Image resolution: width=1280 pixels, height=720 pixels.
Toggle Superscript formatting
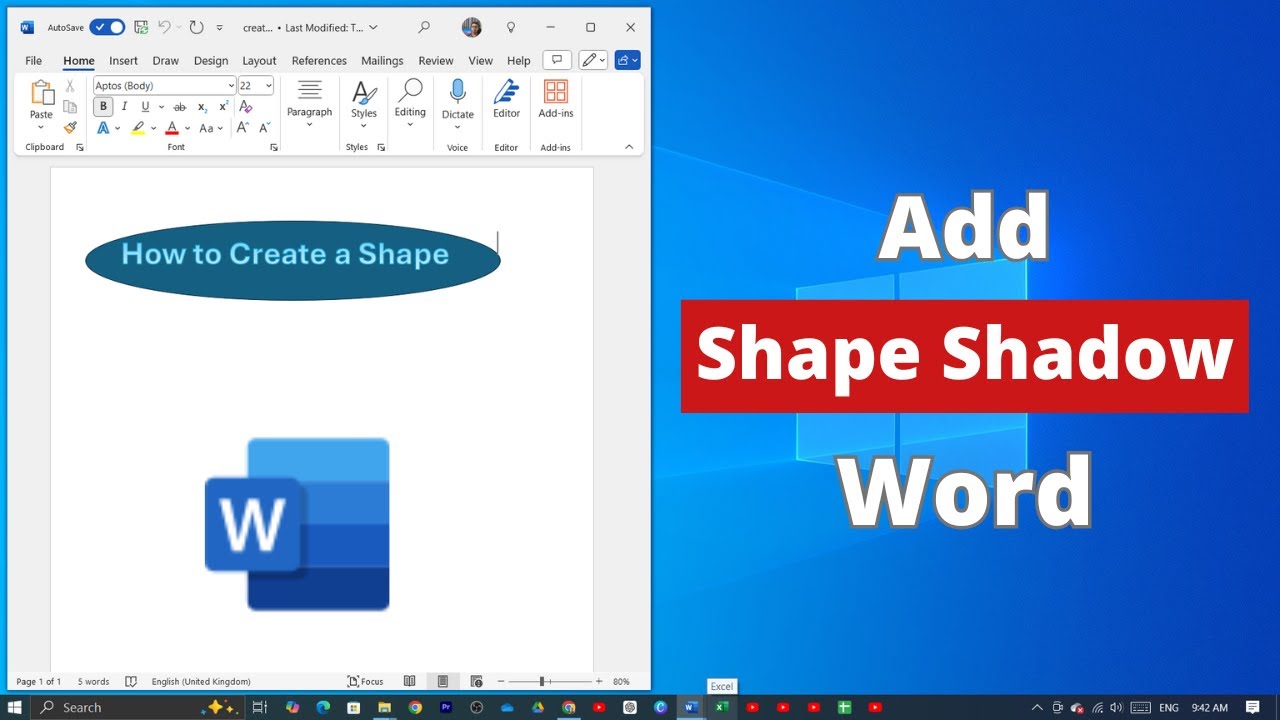[x=223, y=107]
